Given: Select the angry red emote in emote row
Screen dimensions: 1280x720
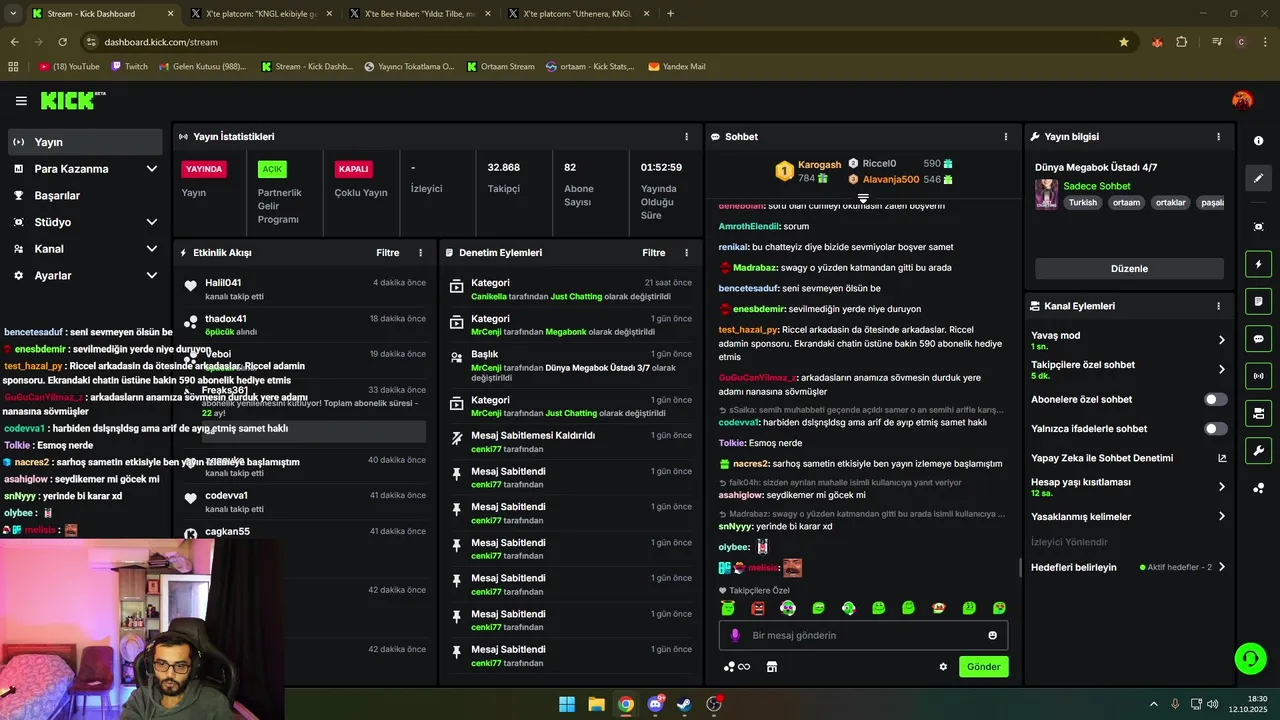Looking at the screenshot, I should pyautogui.click(x=758, y=608).
